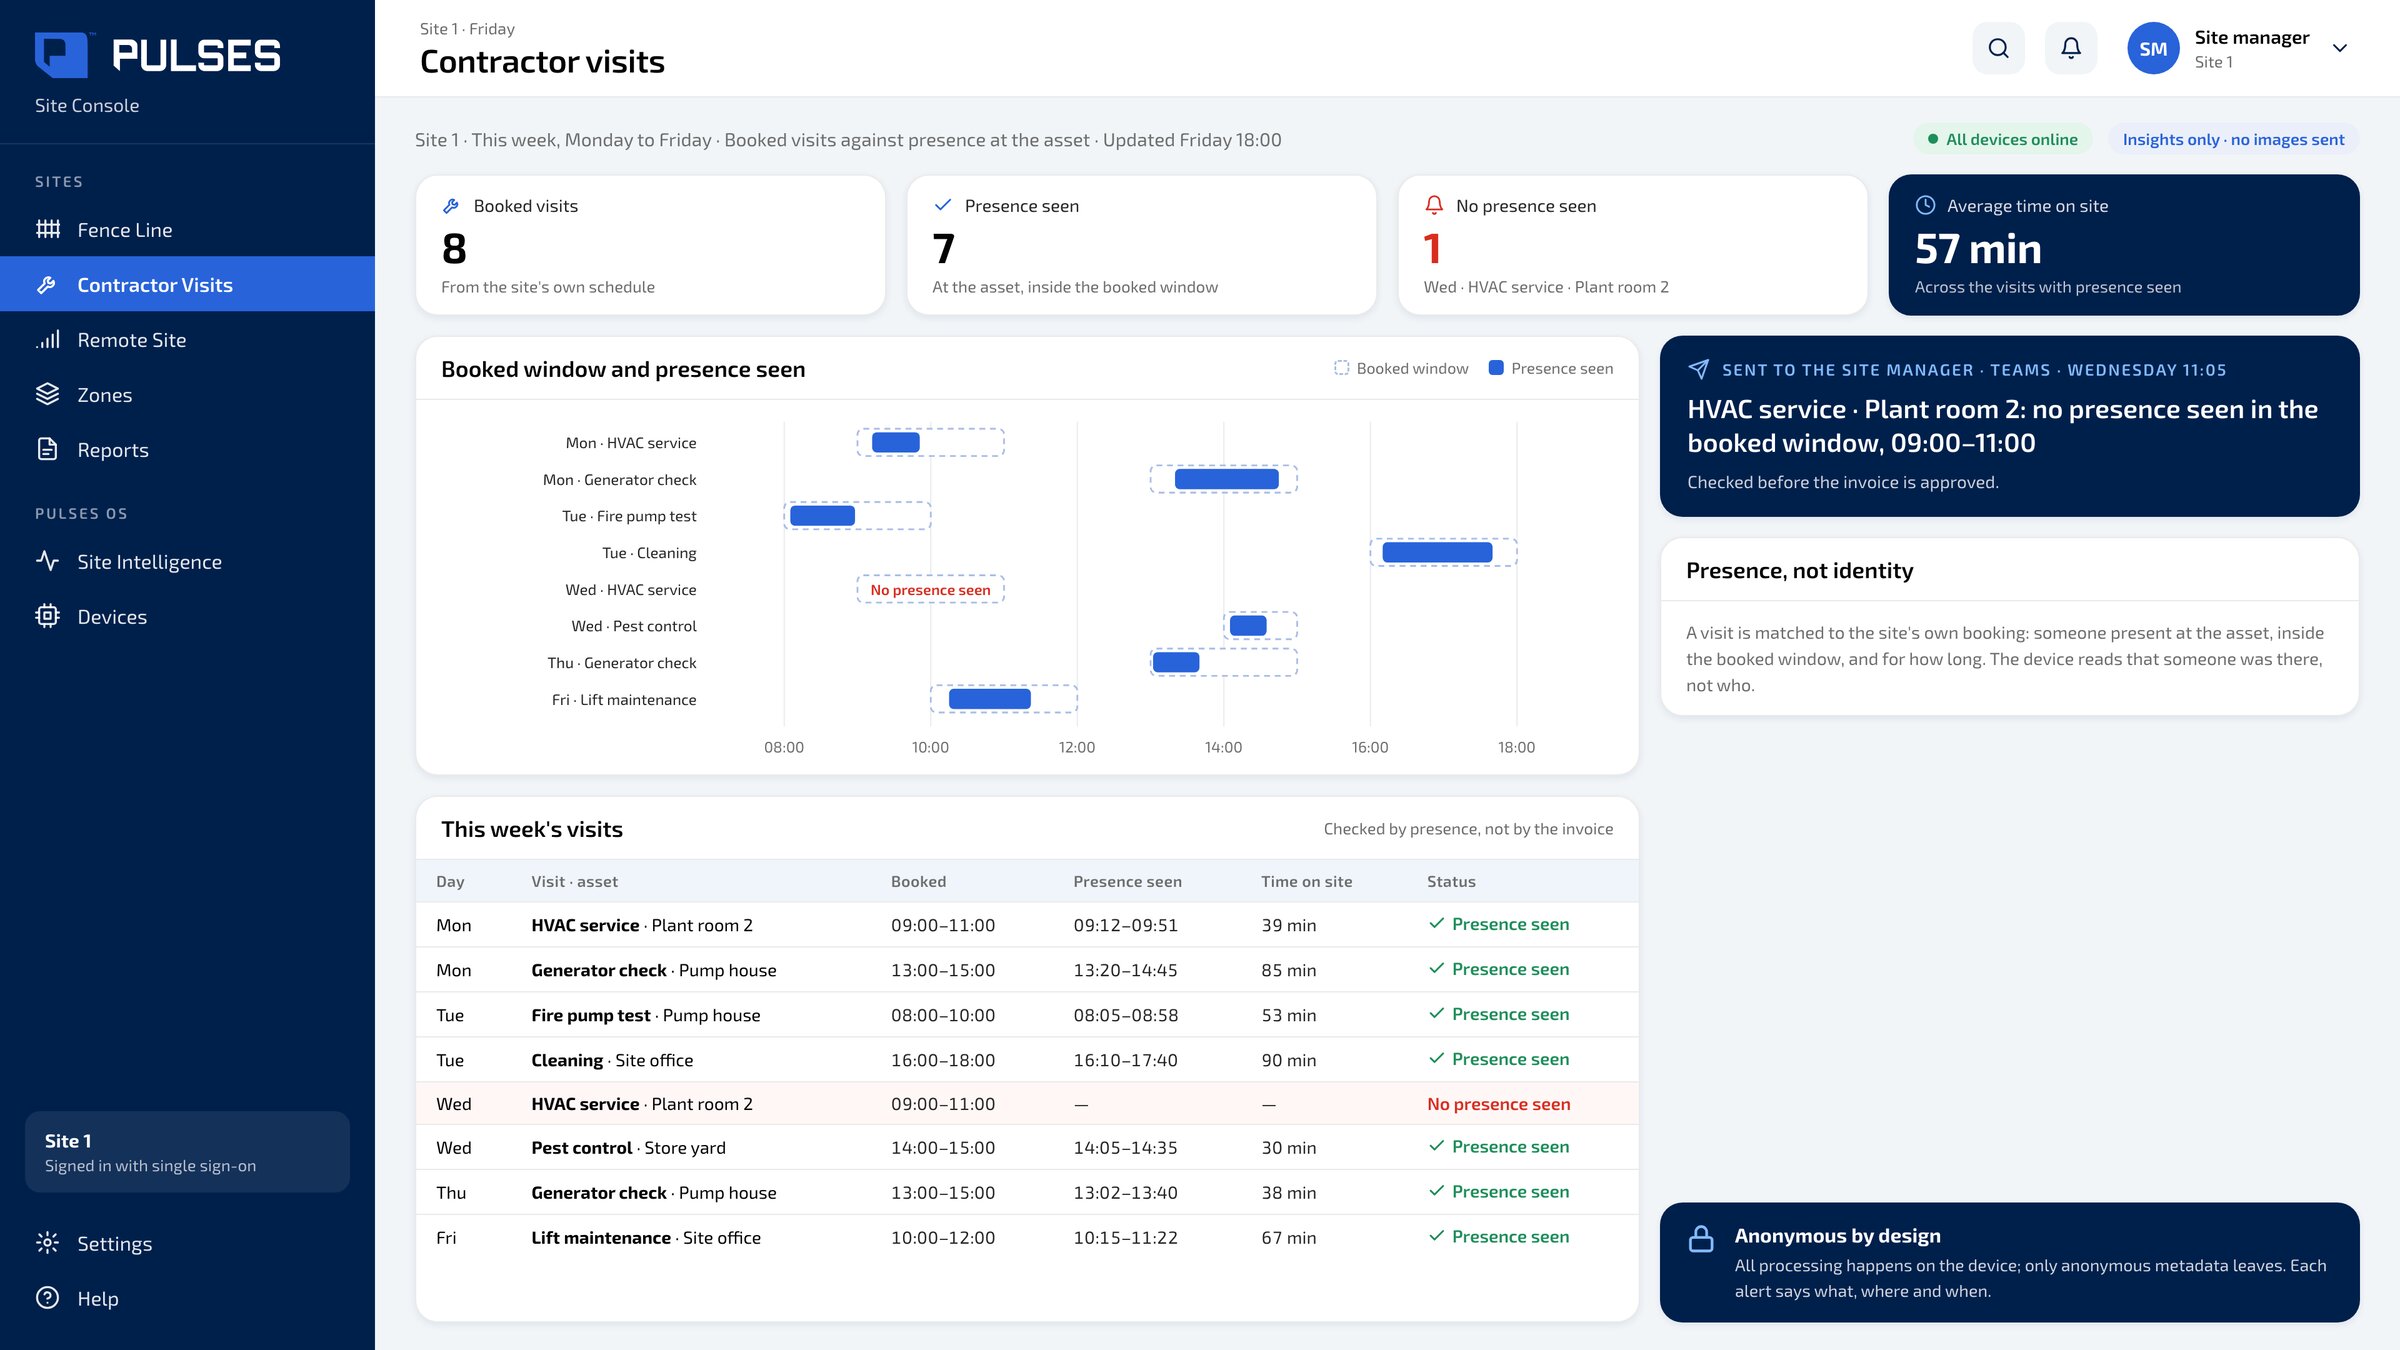Click the Fri Lift maintenance presence bar
The height and width of the screenshot is (1350, 2400).
coord(990,699)
